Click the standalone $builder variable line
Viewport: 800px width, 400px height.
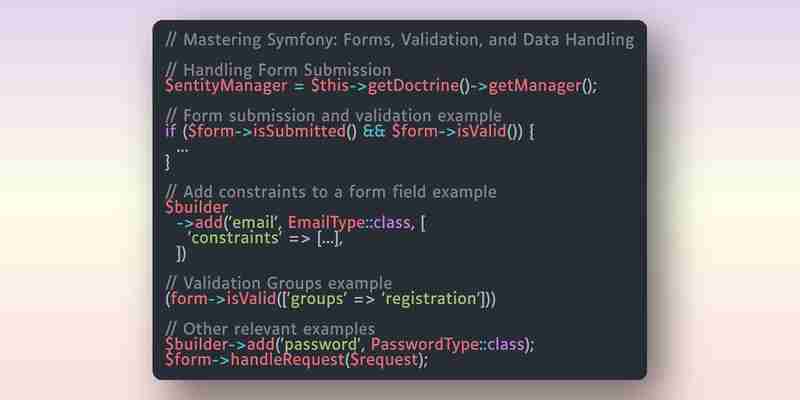click(196, 208)
